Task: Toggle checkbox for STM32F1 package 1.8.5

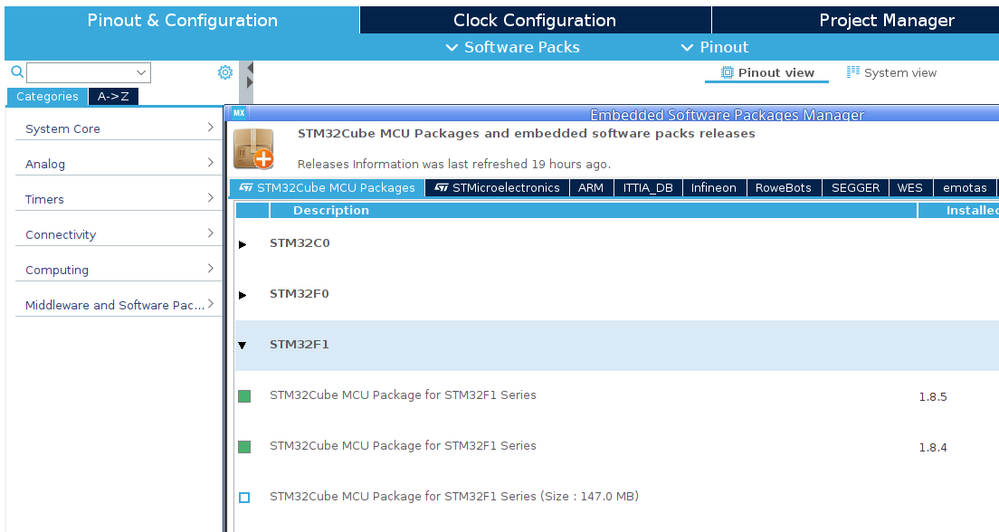Action: click(x=244, y=396)
